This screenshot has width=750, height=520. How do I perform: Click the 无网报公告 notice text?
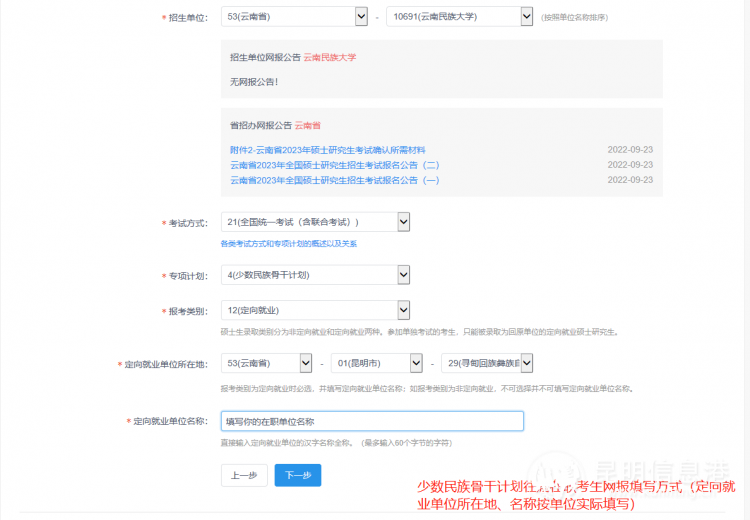[x=254, y=82]
